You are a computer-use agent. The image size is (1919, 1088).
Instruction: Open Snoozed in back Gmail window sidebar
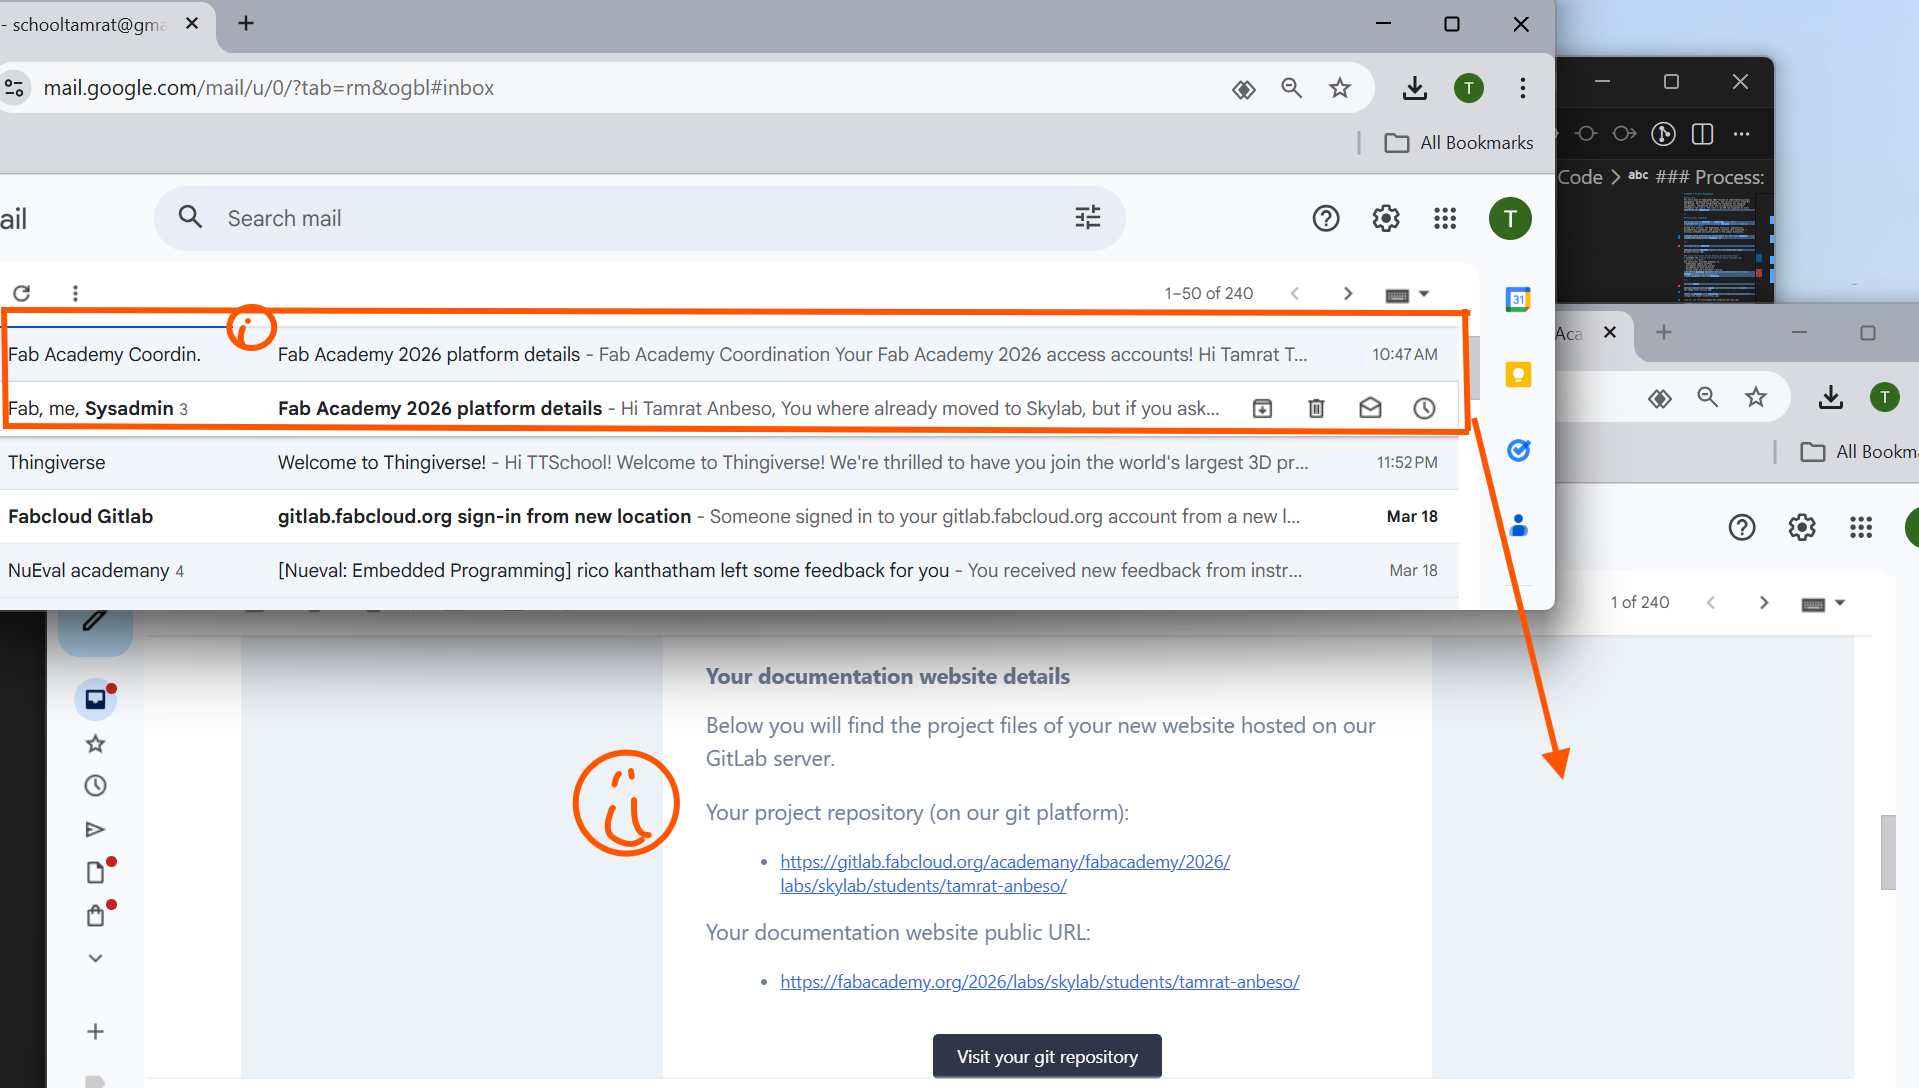click(96, 786)
